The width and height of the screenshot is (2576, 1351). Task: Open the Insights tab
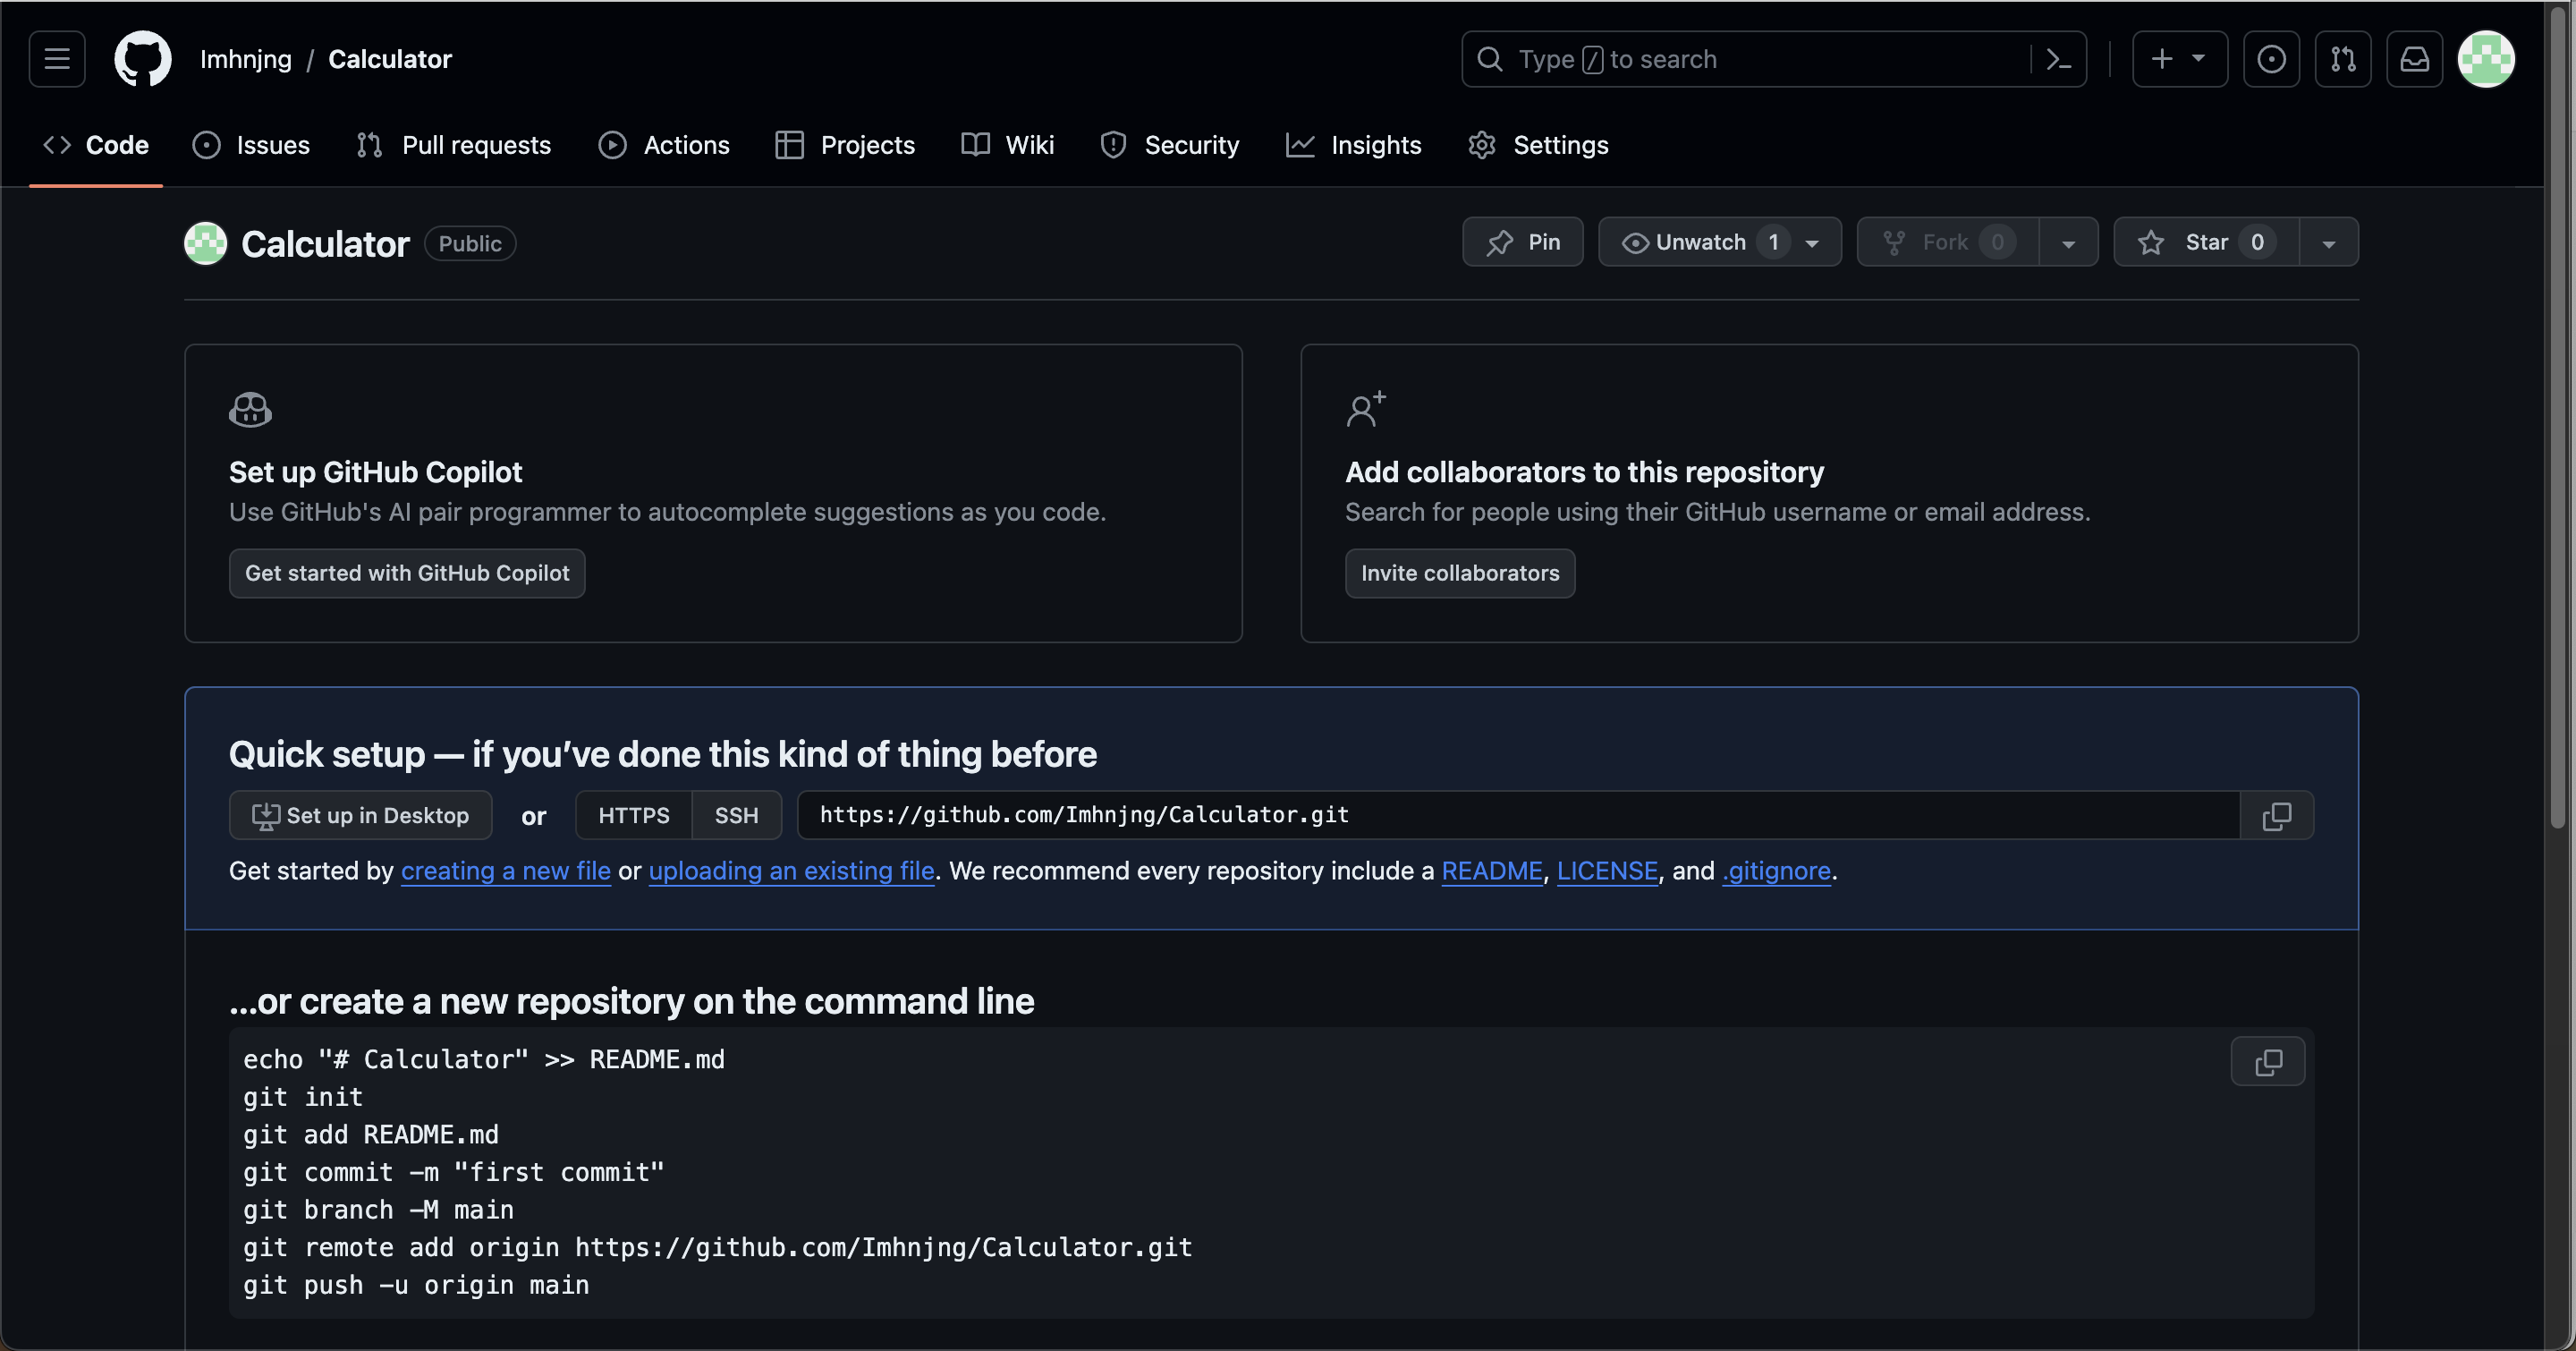(1354, 145)
